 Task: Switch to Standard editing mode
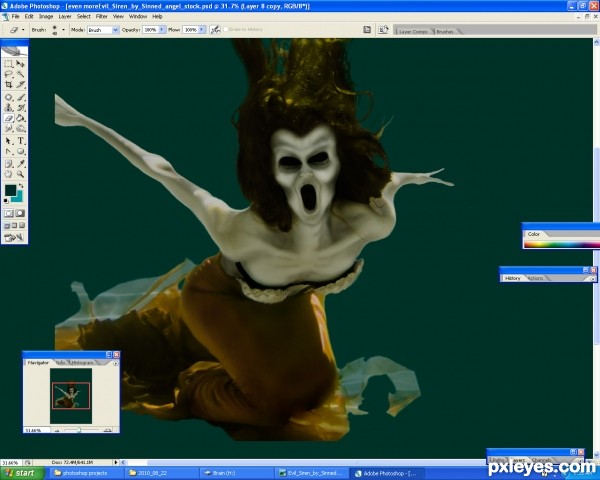click(x=8, y=213)
